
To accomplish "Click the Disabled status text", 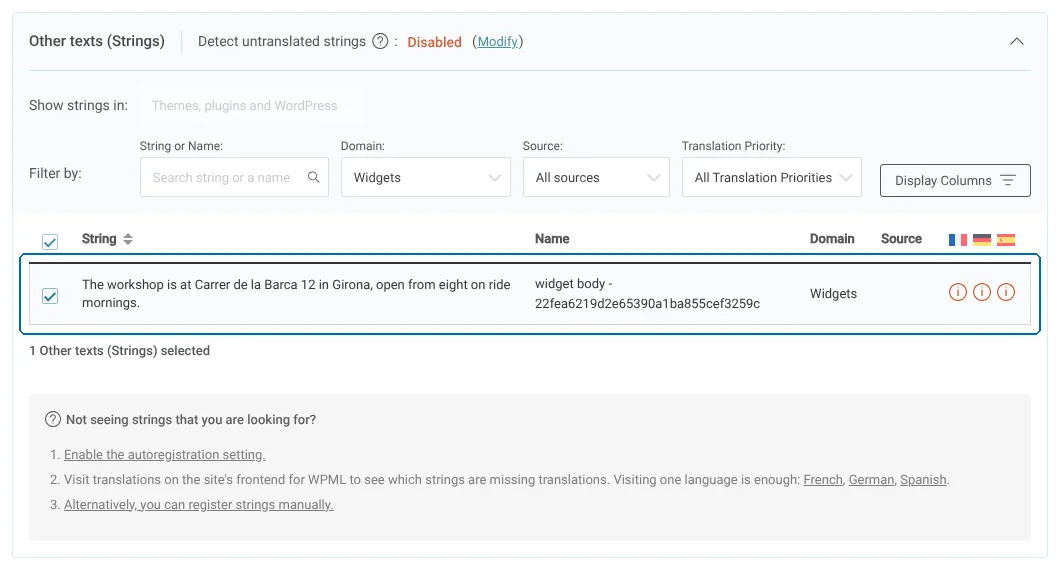I will coord(434,42).
